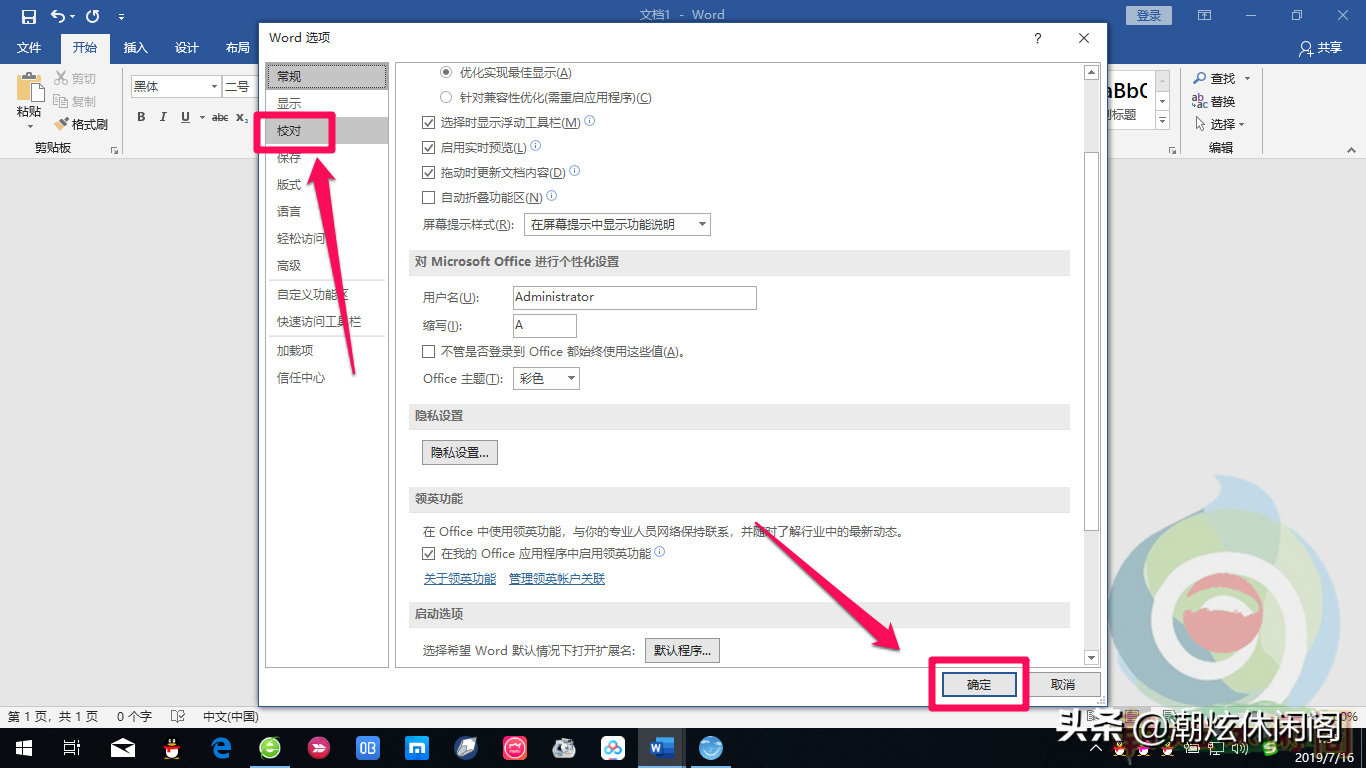Expand the Find (查找) dropdown arrow
1366x768 pixels.
point(1247,78)
